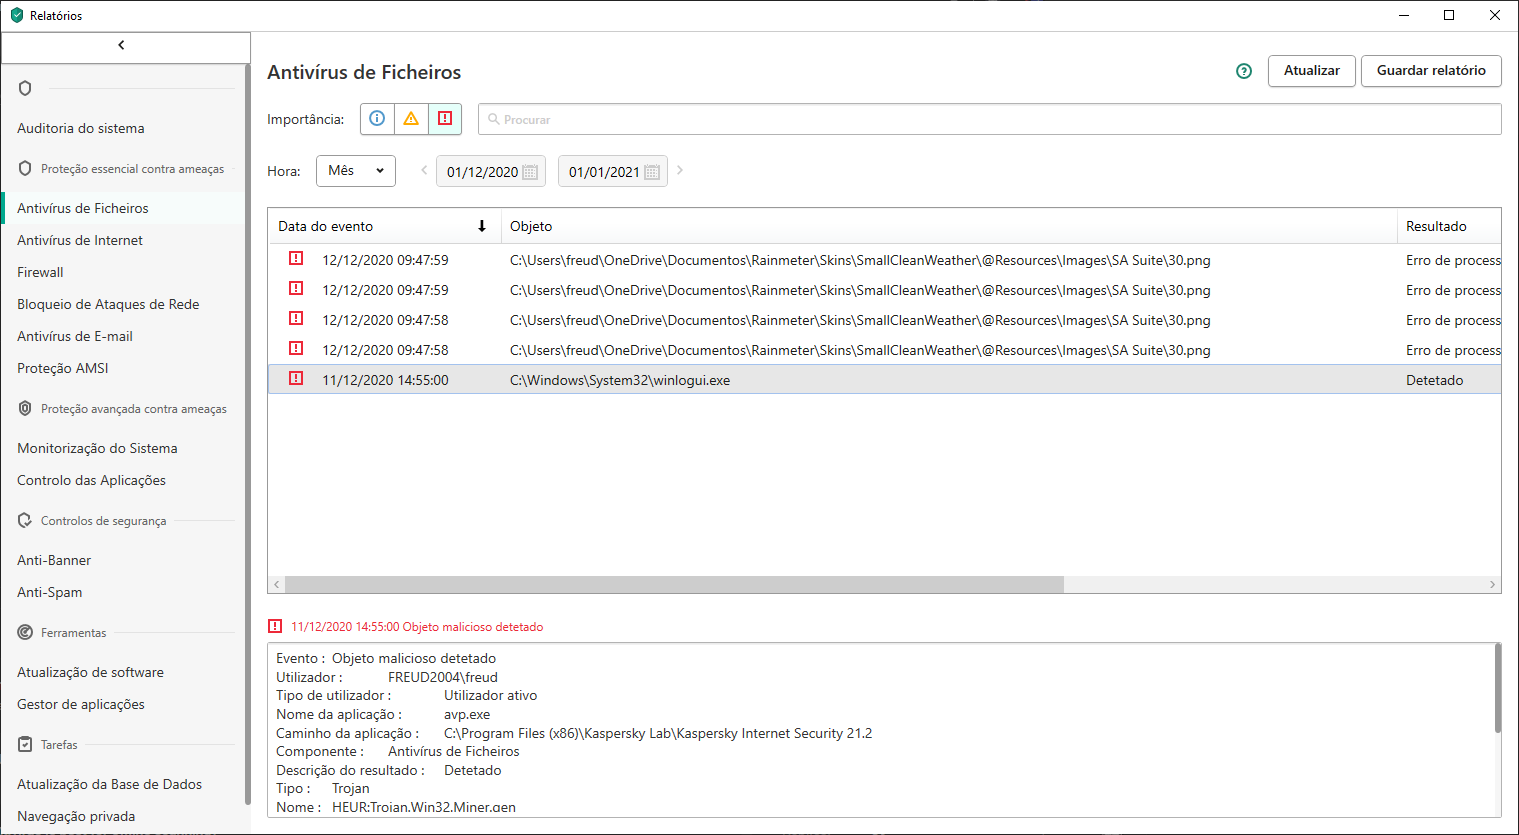The width and height of the screenshot is (1519, 835).
Task: Maximize the Relatórios window
Action: (x=1449, y=15)
